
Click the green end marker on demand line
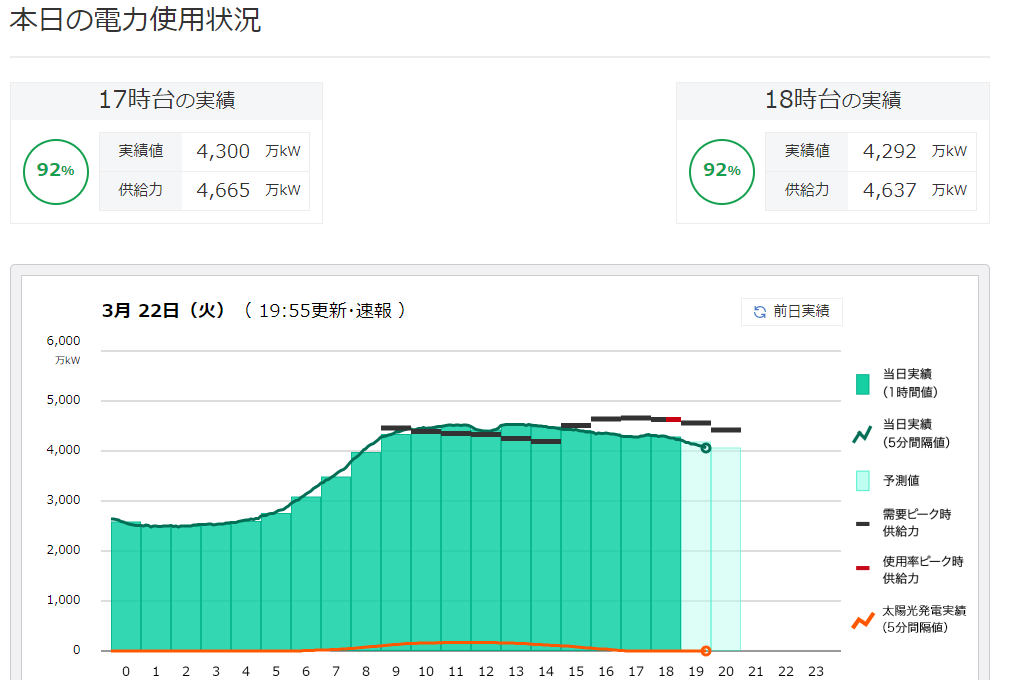(706, 448)
